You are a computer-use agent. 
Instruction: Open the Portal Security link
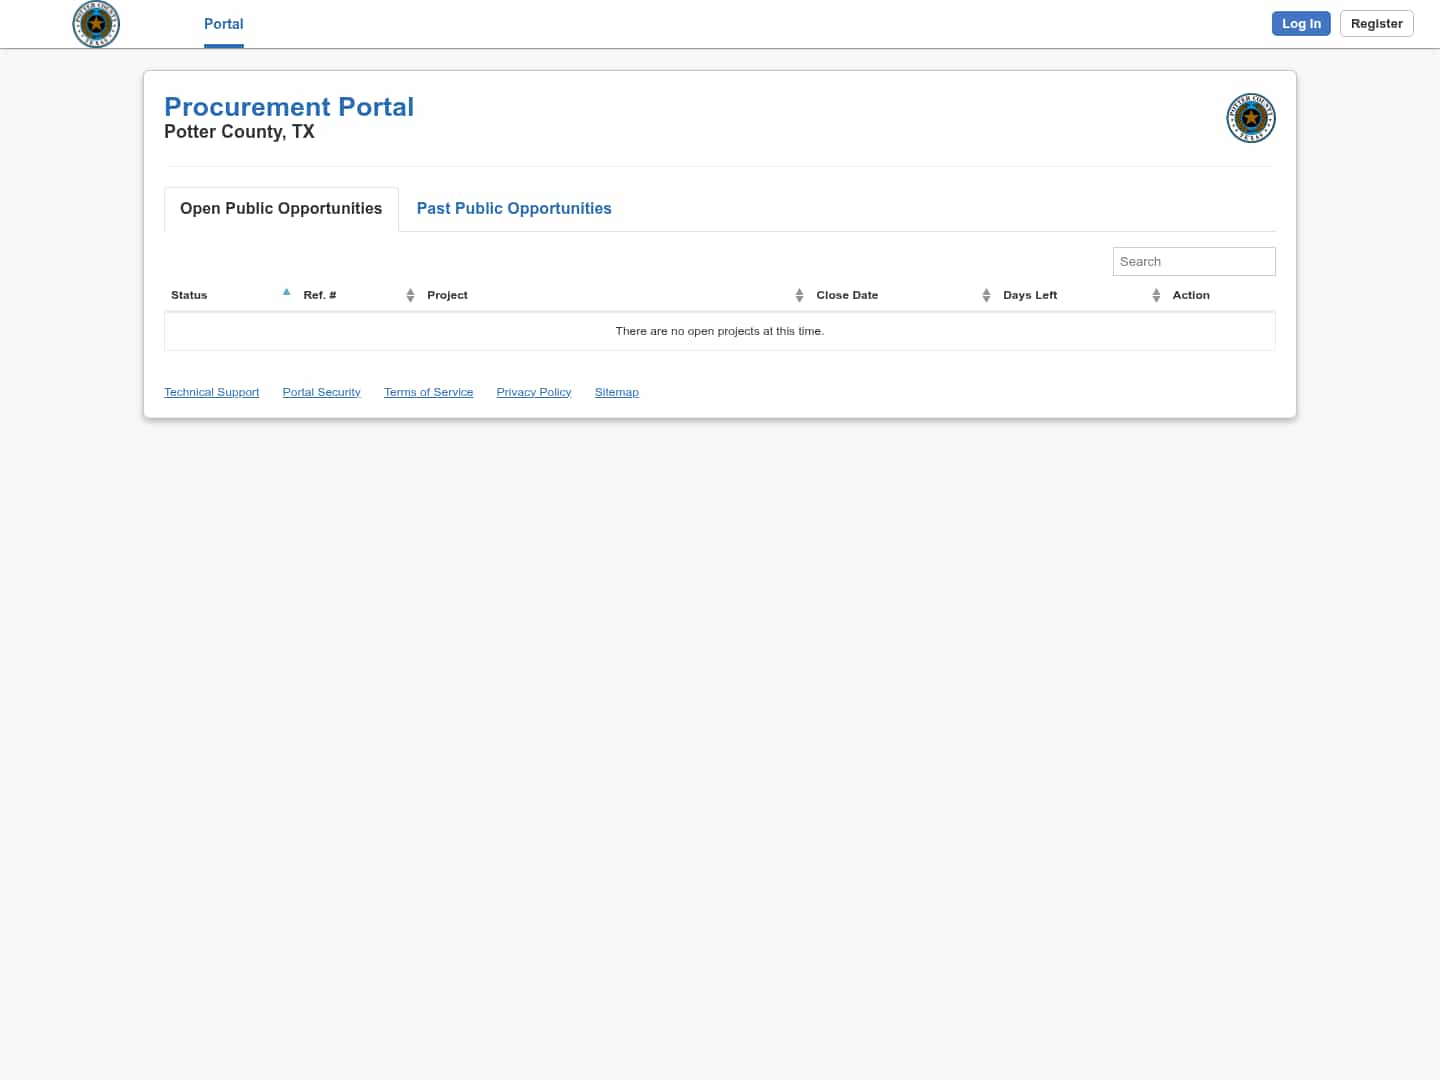tap(322, 392)
